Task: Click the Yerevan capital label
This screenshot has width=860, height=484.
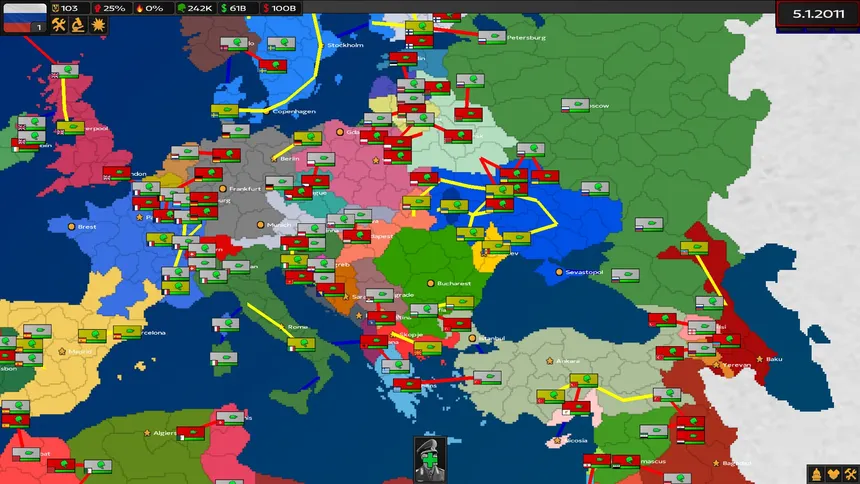Action: 737,365
